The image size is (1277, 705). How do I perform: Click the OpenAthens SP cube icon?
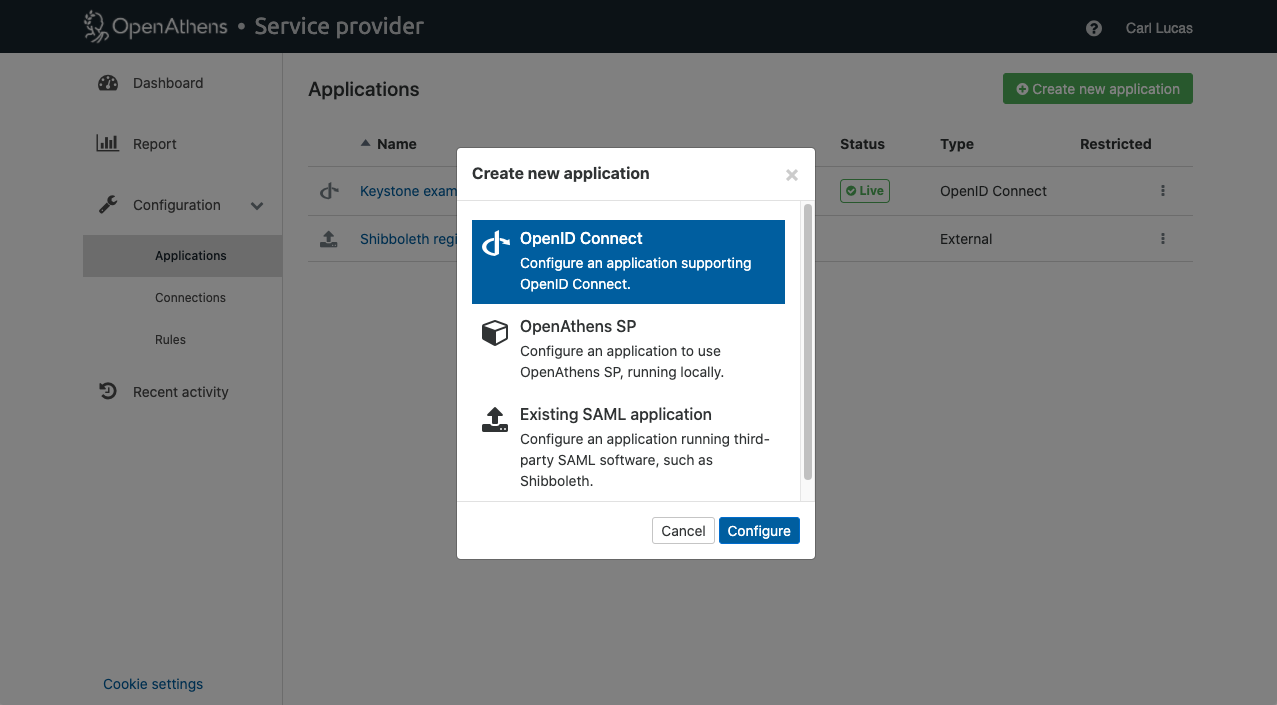click(495, 333)
